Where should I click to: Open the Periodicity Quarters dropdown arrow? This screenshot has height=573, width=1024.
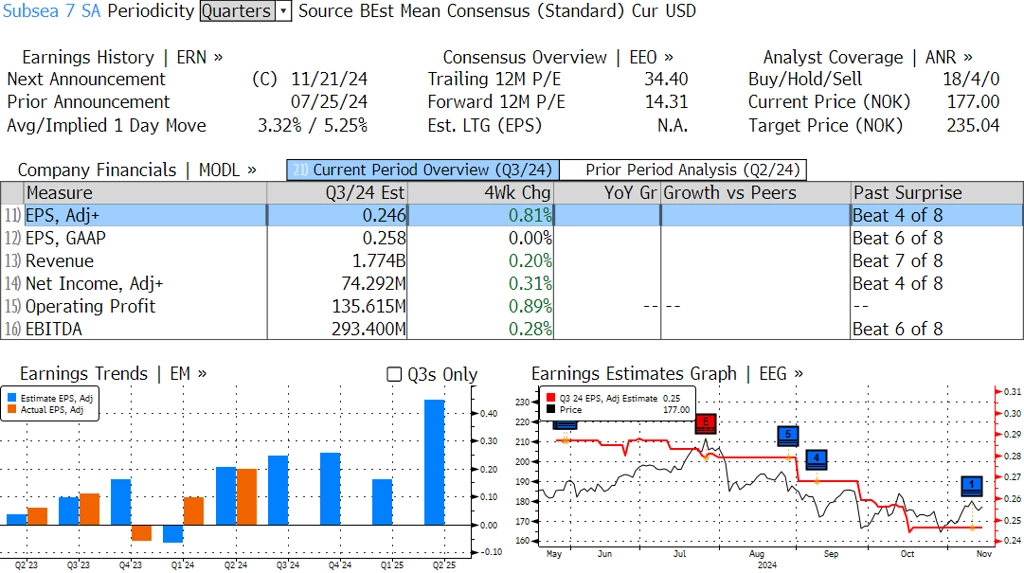tap(283, 11)
